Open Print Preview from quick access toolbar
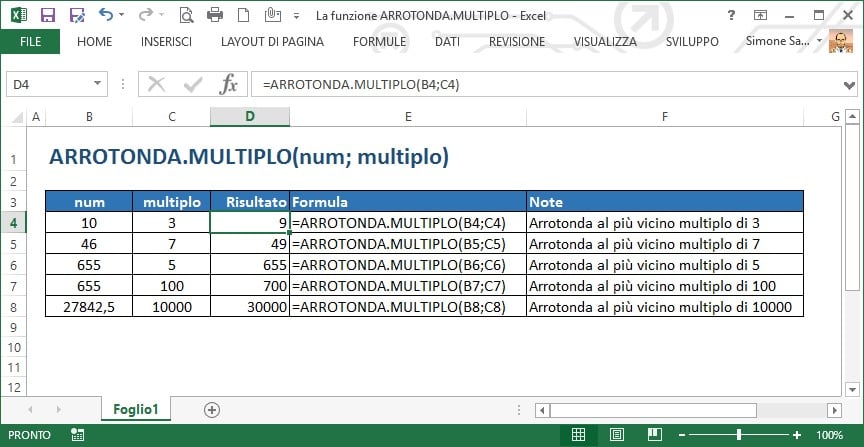This screenshot has height=447, width=864. 187,15
